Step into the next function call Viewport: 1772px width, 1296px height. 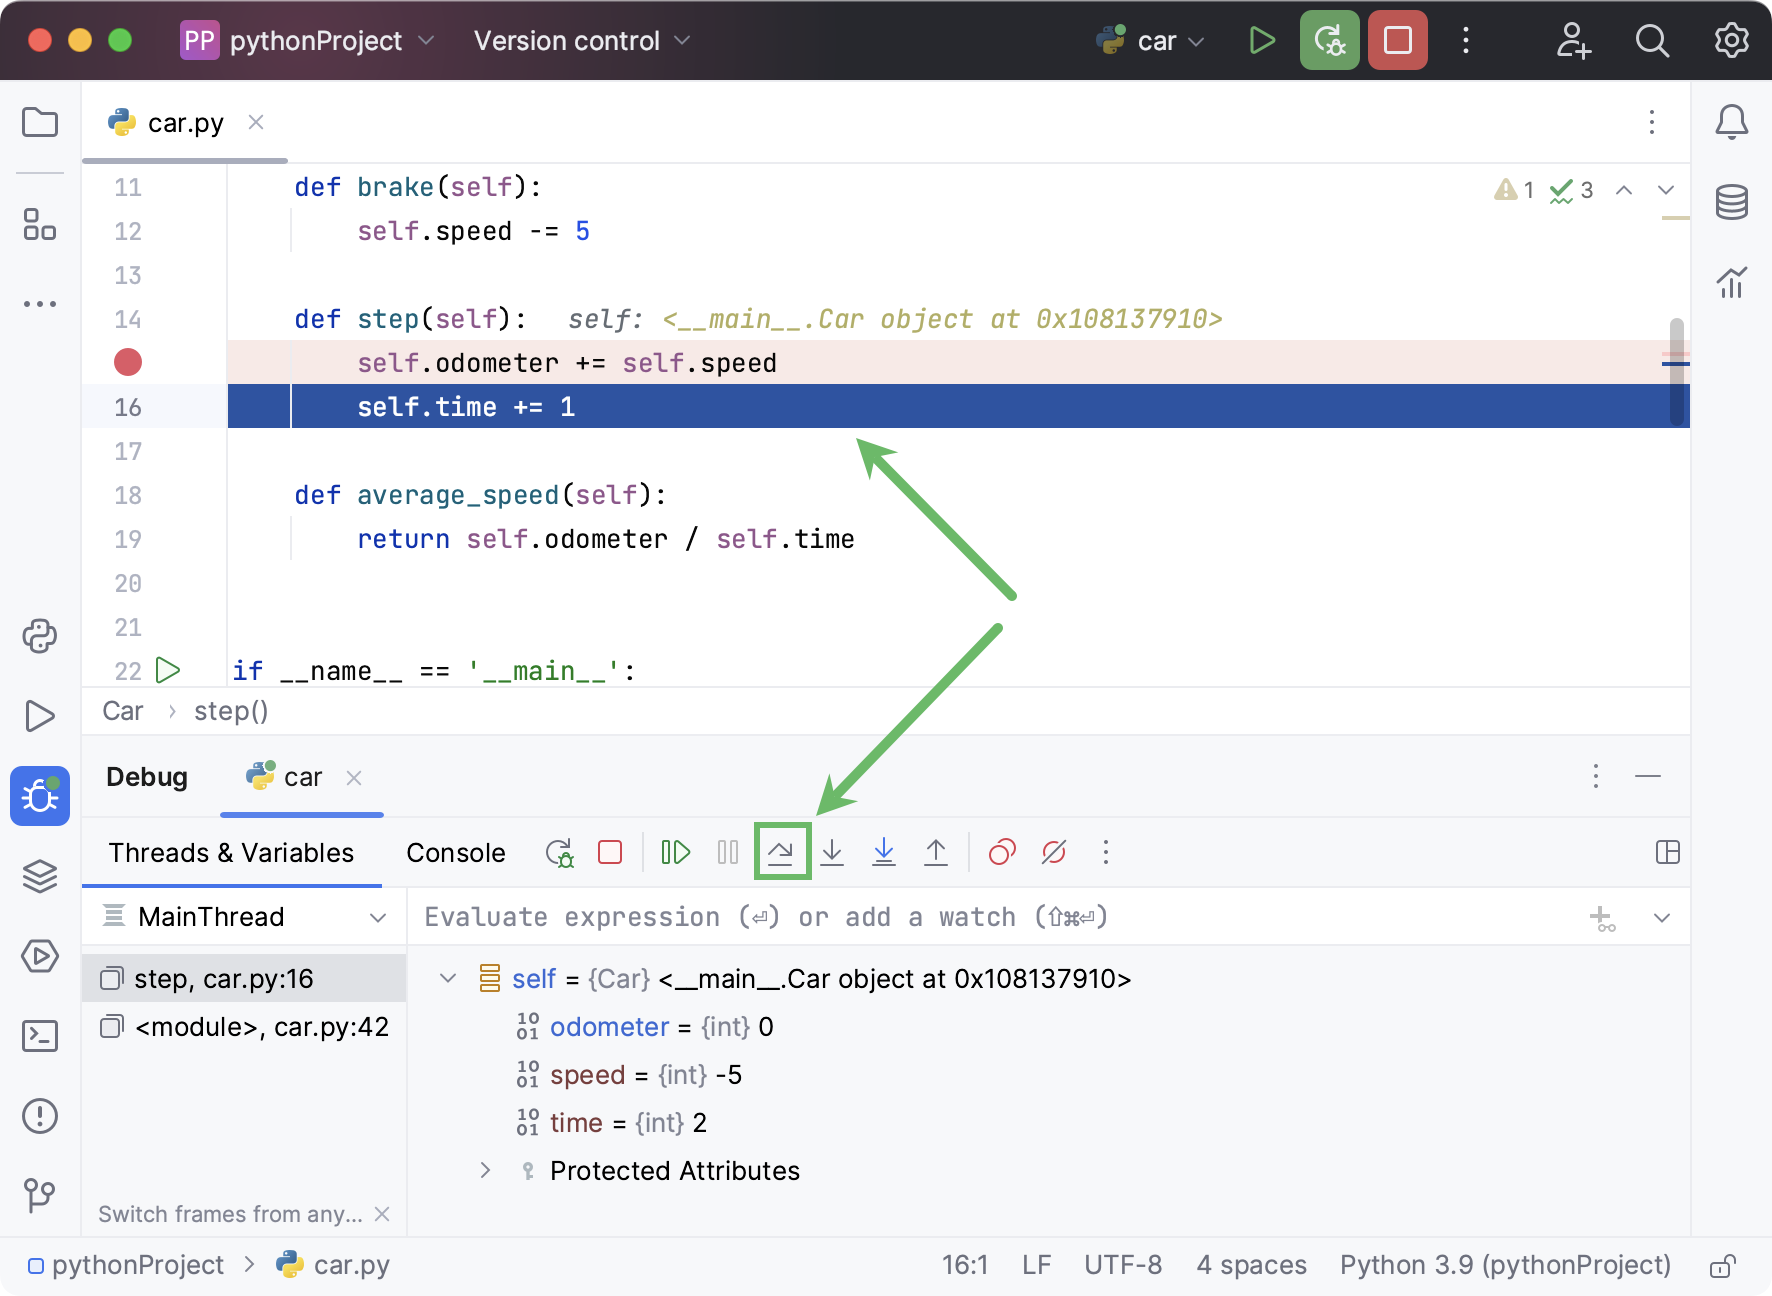click(833, 852)
